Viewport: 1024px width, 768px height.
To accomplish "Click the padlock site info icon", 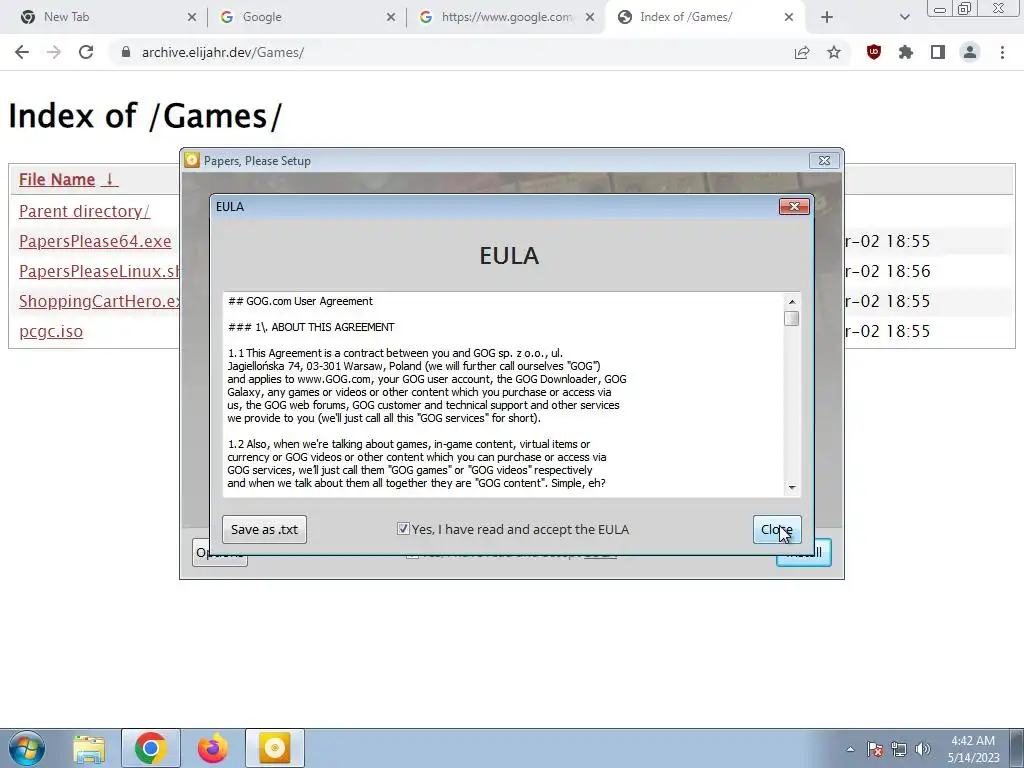I will tap(126, 52).
